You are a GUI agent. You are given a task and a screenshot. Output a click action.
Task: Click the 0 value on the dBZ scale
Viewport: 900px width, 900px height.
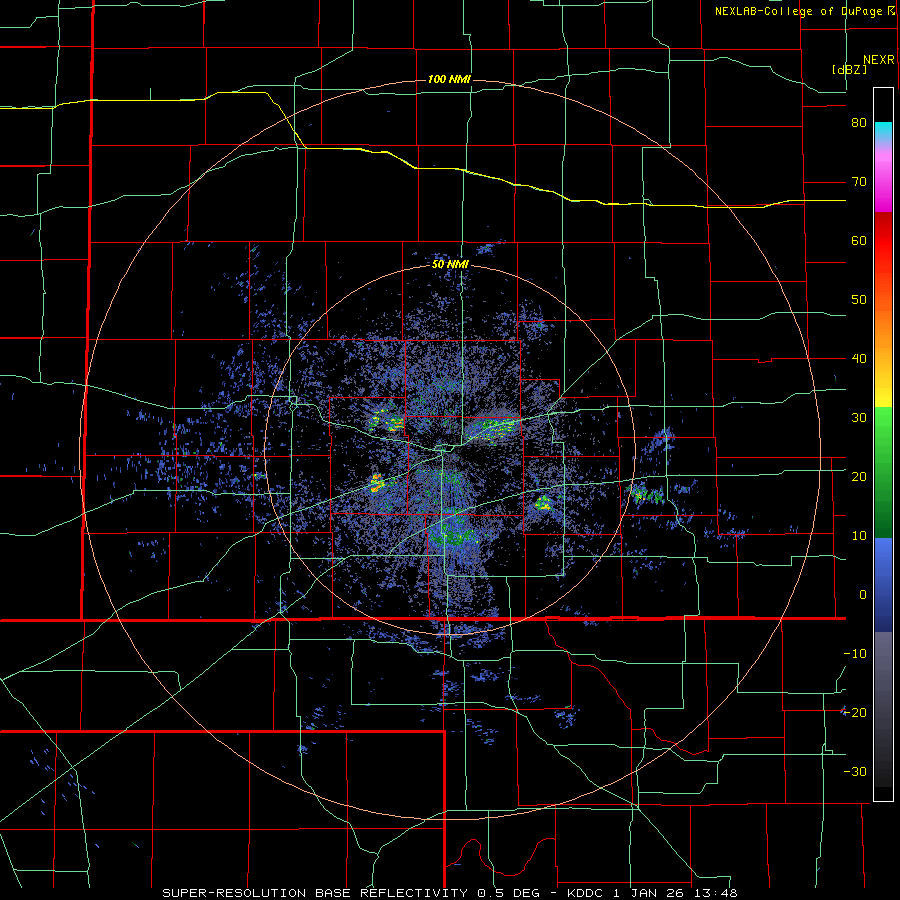point(863,595)
